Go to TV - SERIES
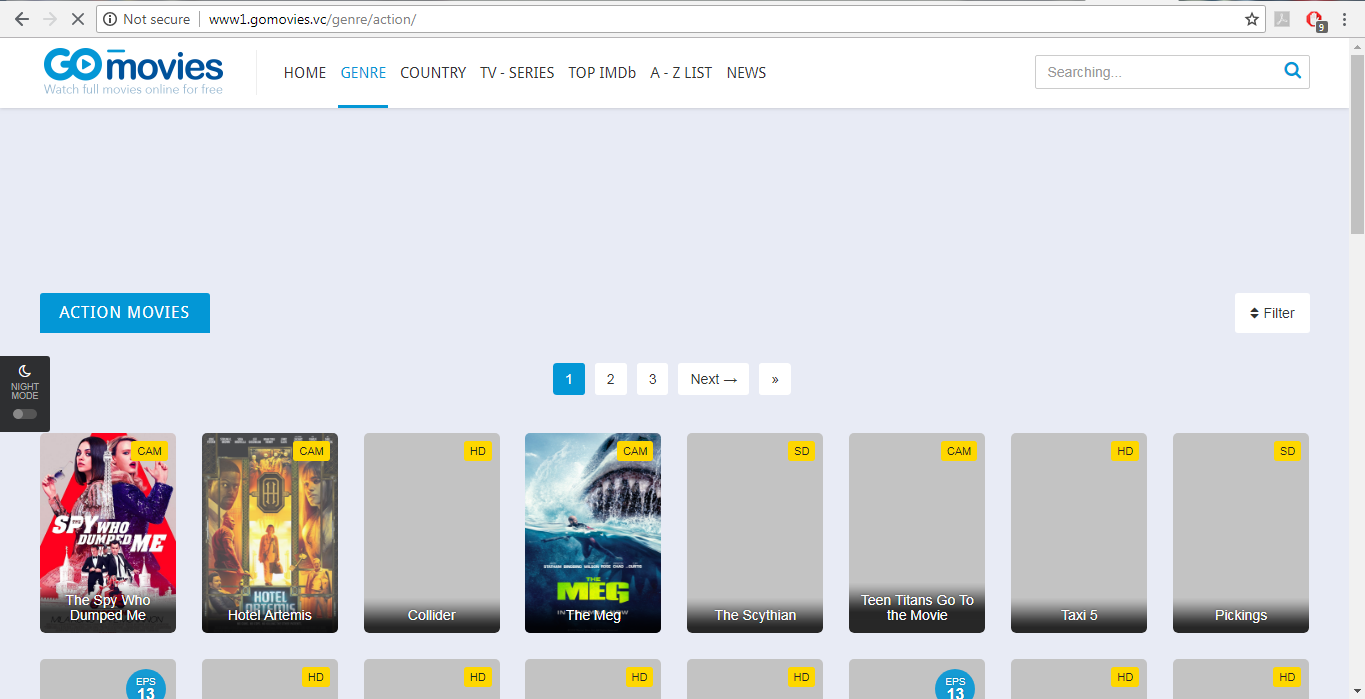1365x699 pixels. (517, 72)
